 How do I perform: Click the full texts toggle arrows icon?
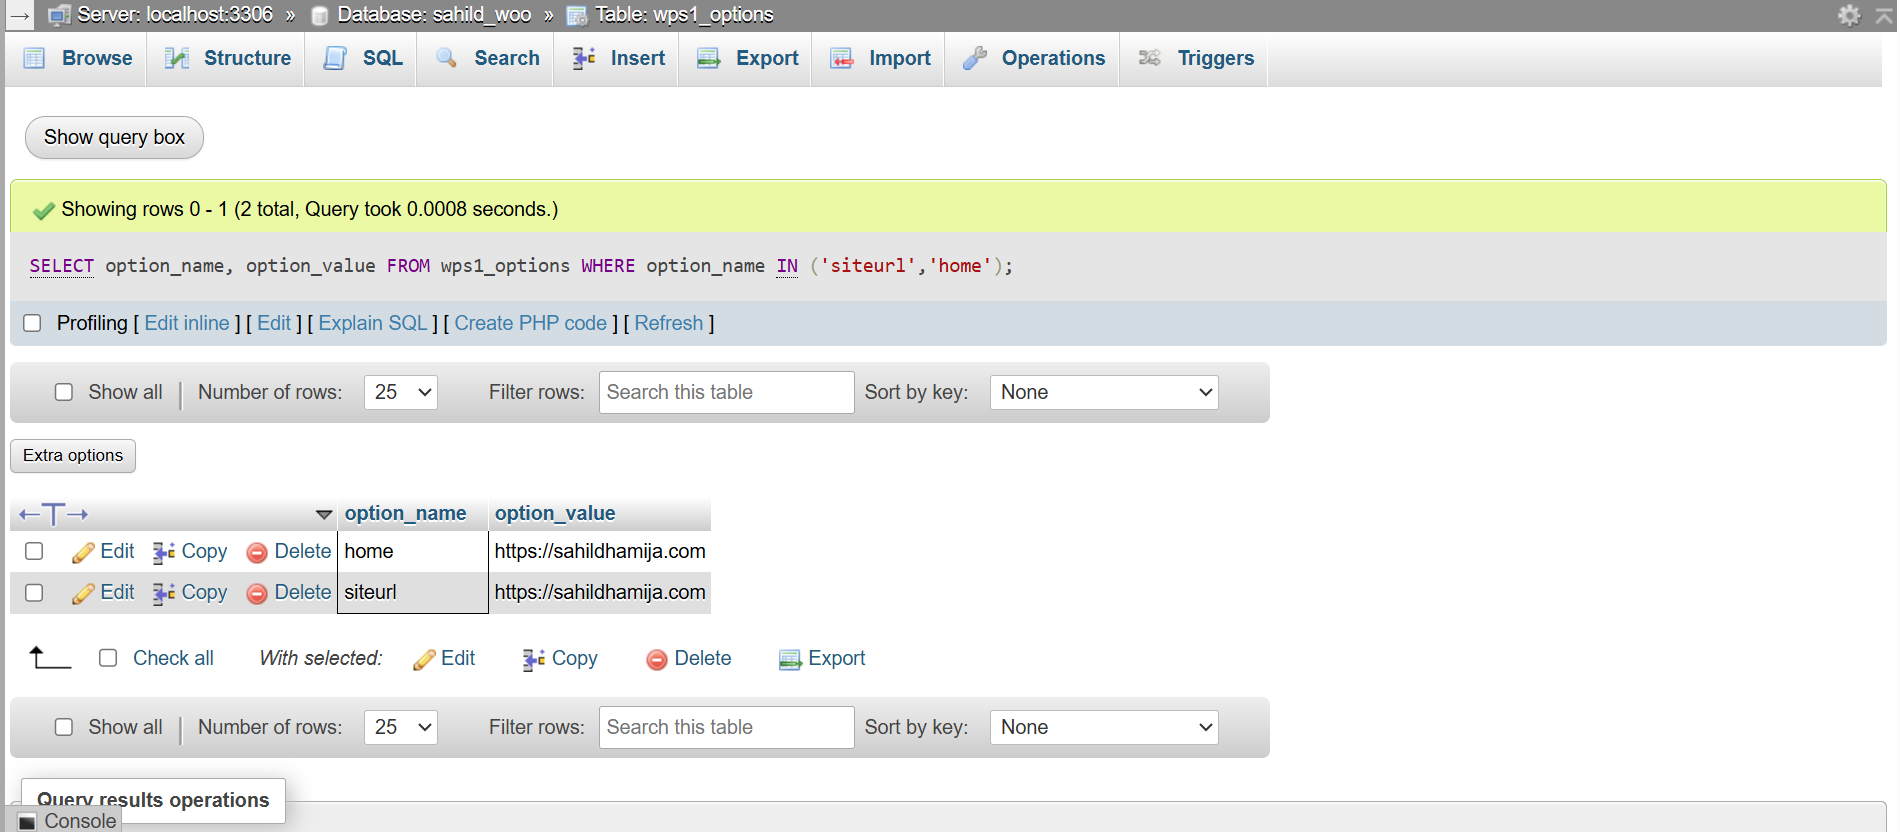(53, 514)
